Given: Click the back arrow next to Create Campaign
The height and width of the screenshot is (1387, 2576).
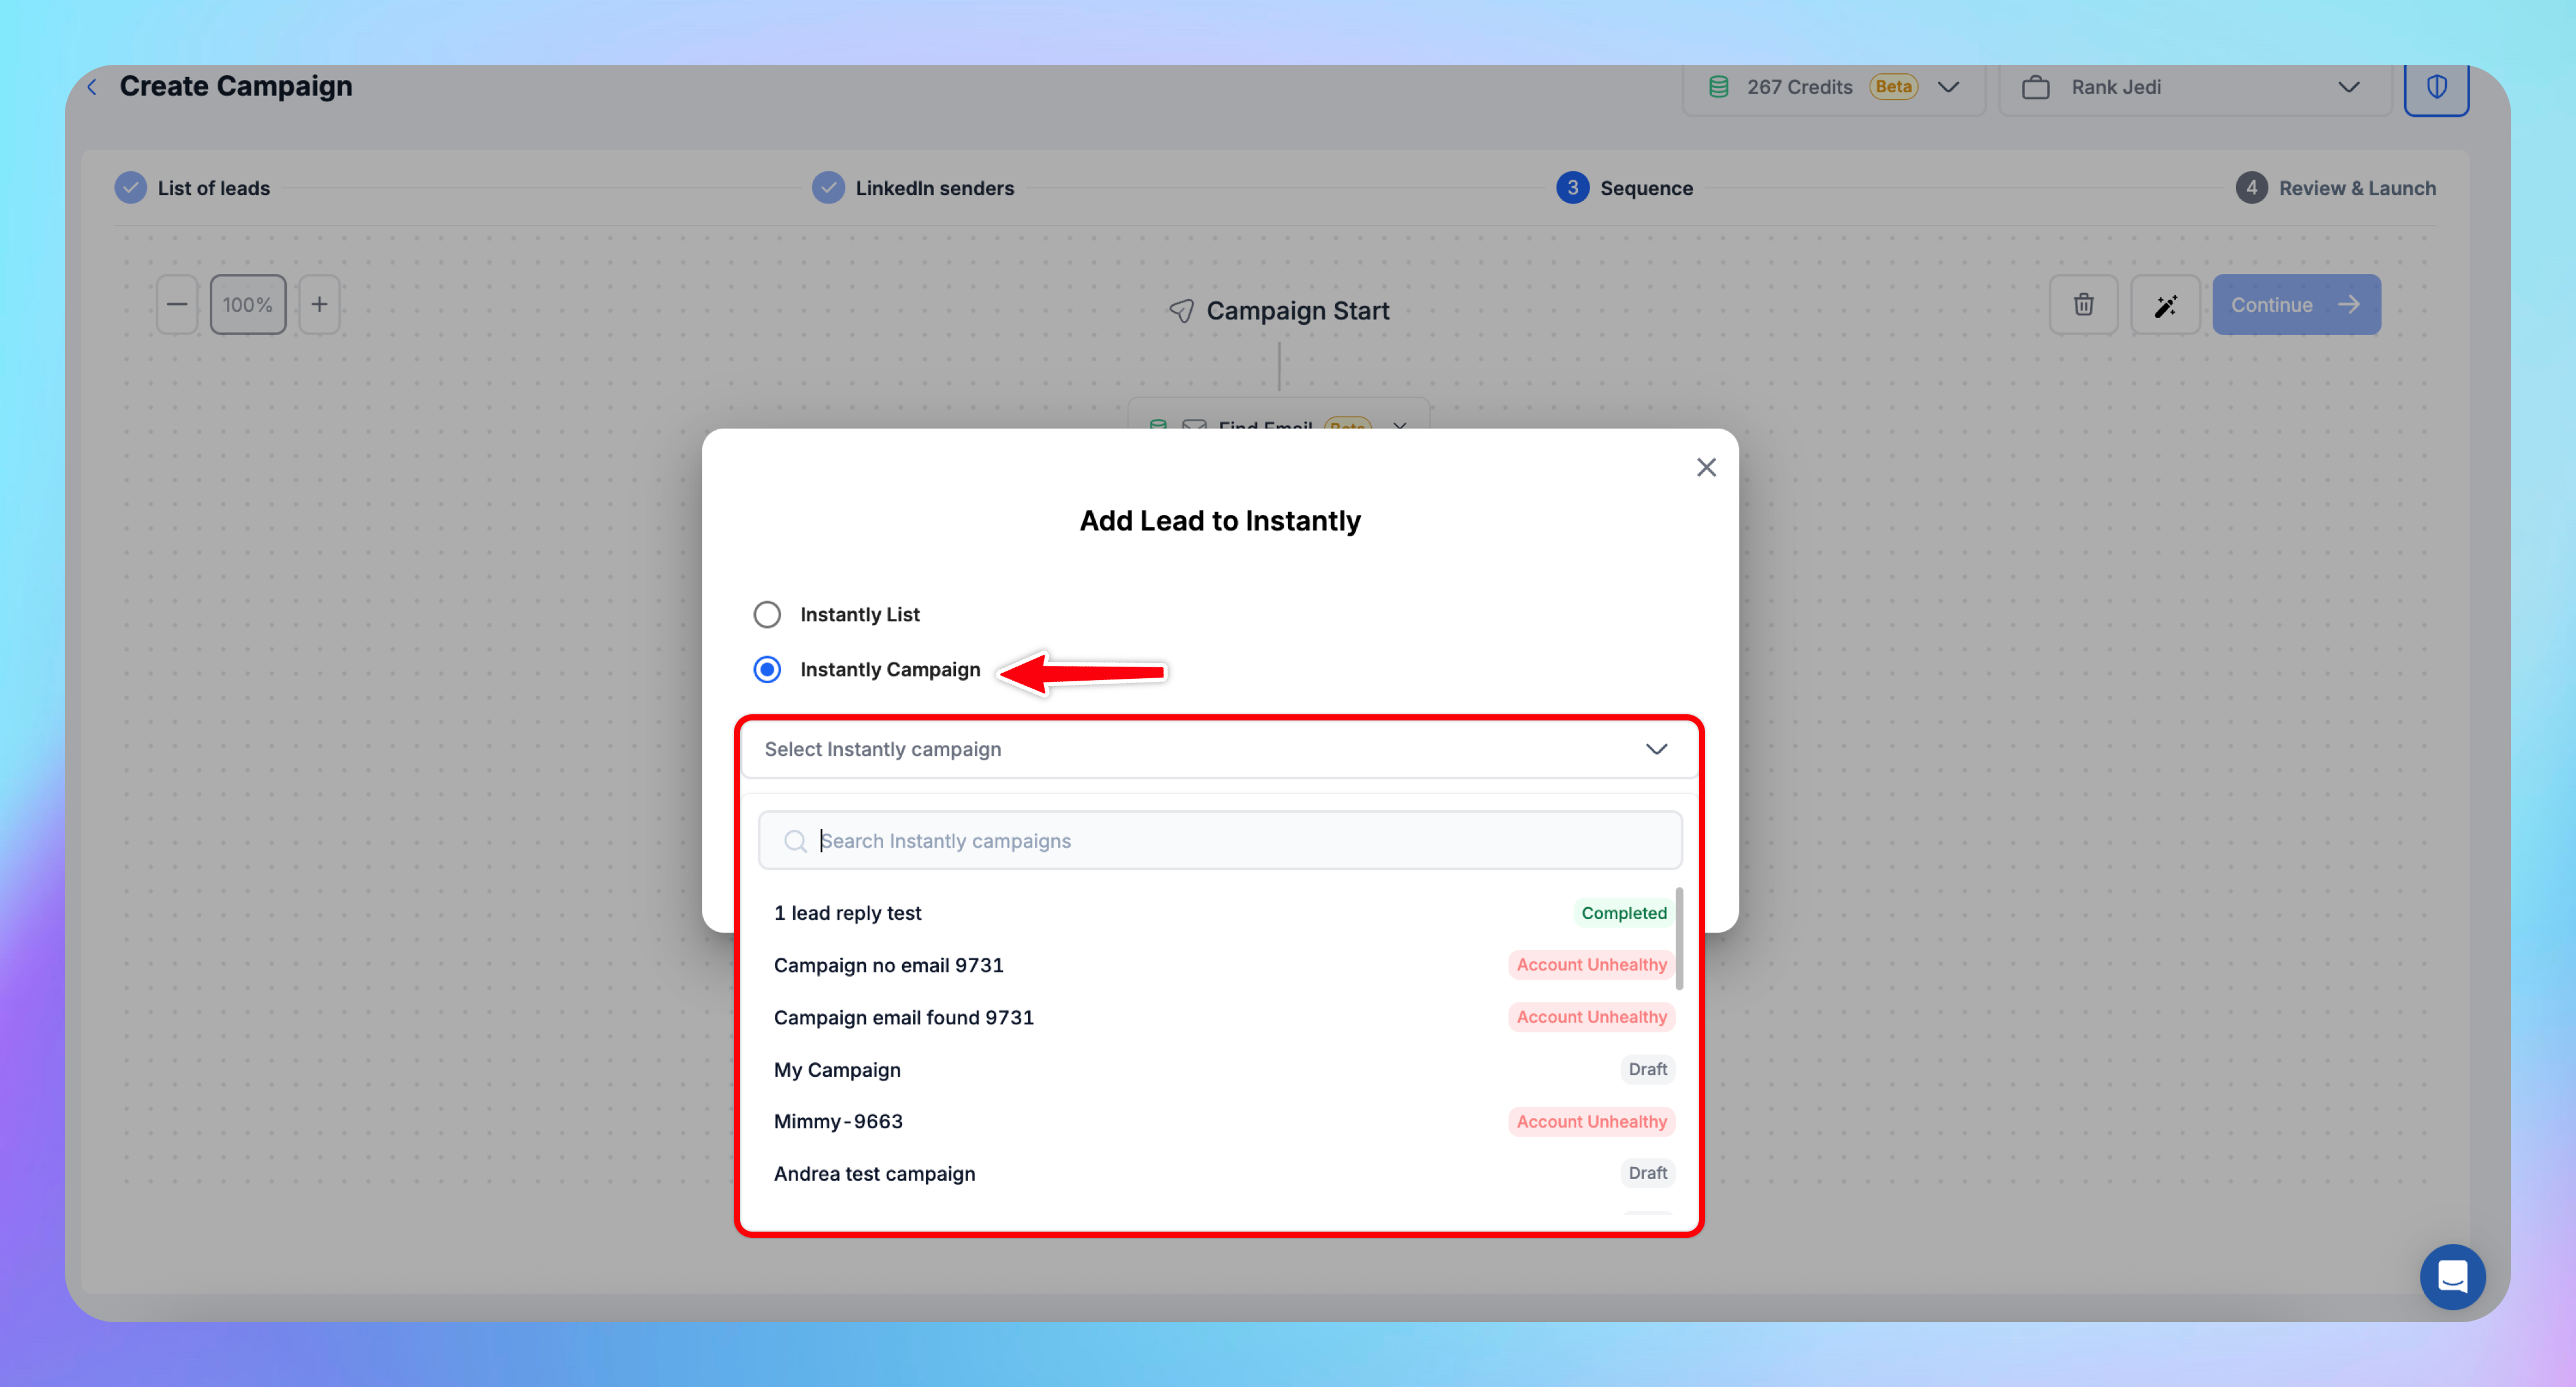Looking at the screenshot, I should pyautogui.click(x=92, y=87).
